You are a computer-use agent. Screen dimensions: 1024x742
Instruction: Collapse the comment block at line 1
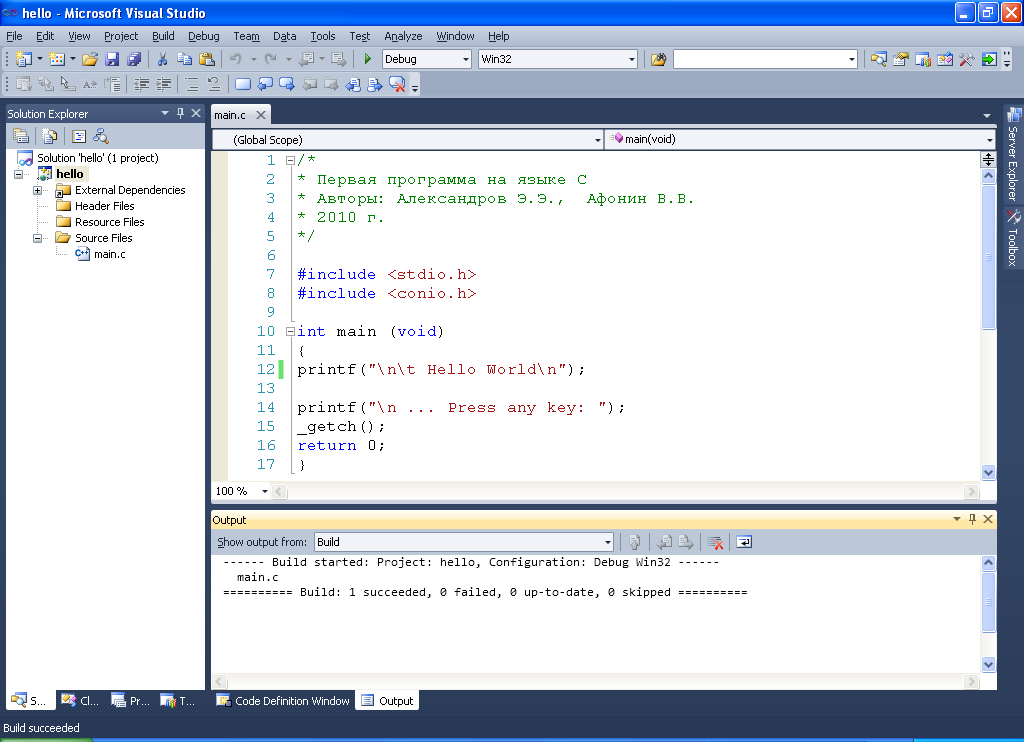[x=290, y=160]
